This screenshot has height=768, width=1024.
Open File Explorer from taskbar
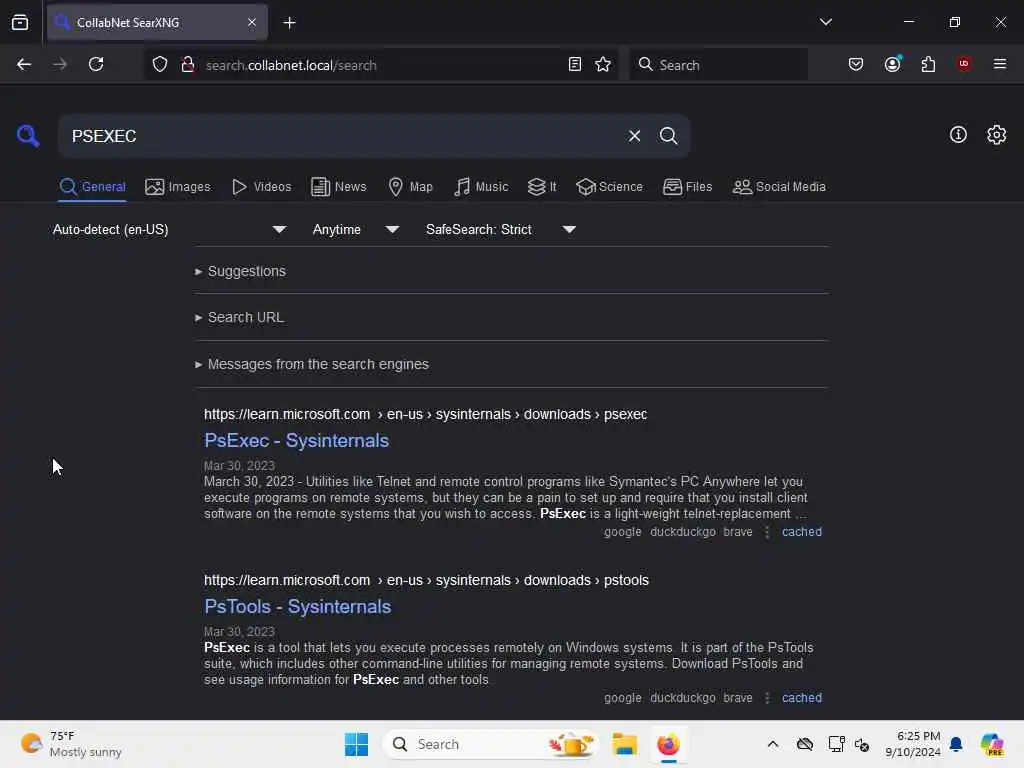(624, 744)
